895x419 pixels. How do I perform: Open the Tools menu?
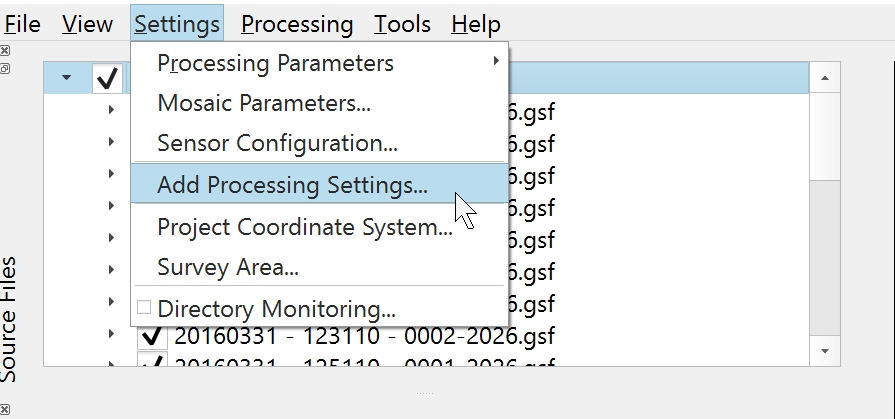point(402,24)
